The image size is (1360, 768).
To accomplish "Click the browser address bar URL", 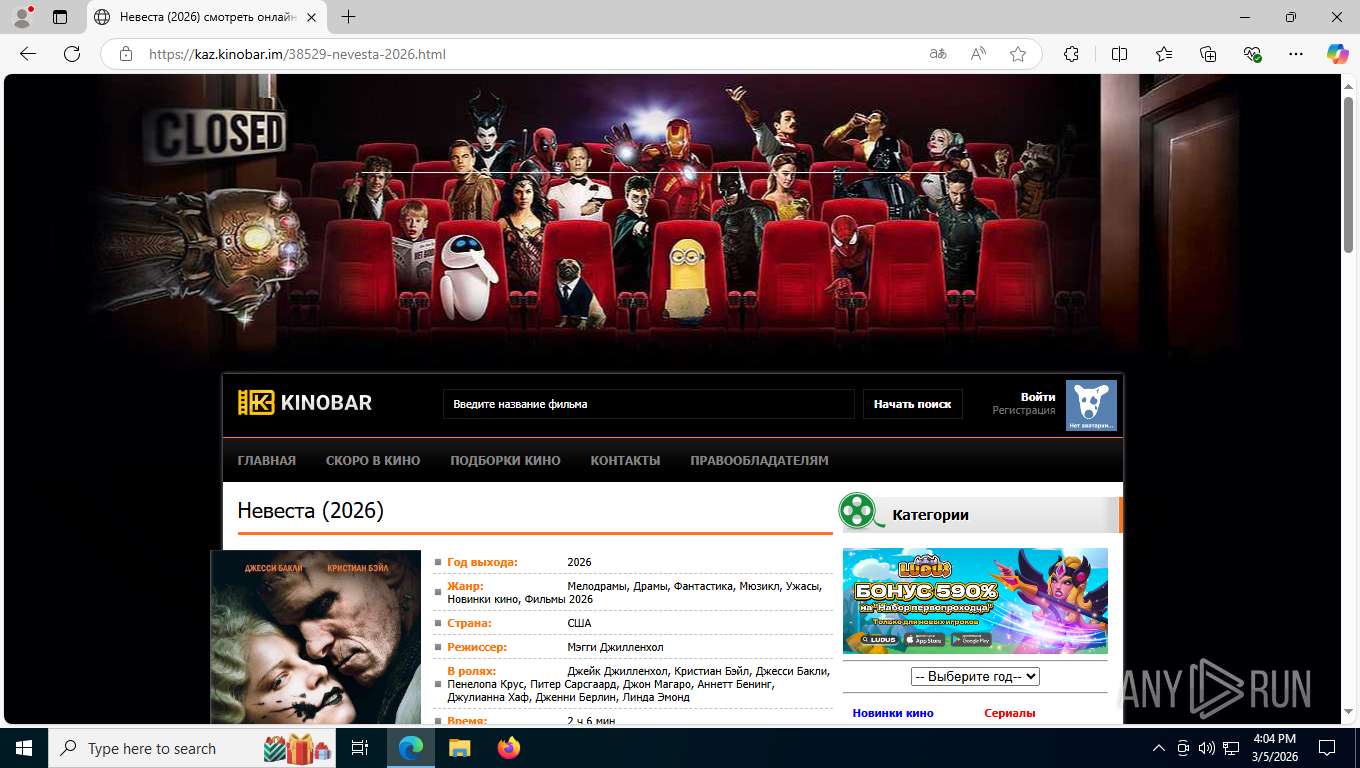I will 297,54.
